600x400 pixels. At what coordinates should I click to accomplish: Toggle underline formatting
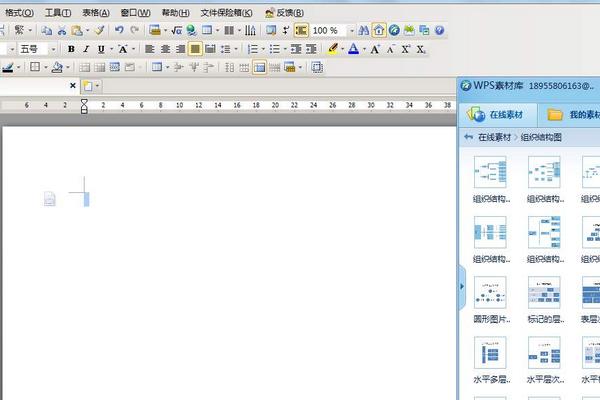tap(101, 49)
